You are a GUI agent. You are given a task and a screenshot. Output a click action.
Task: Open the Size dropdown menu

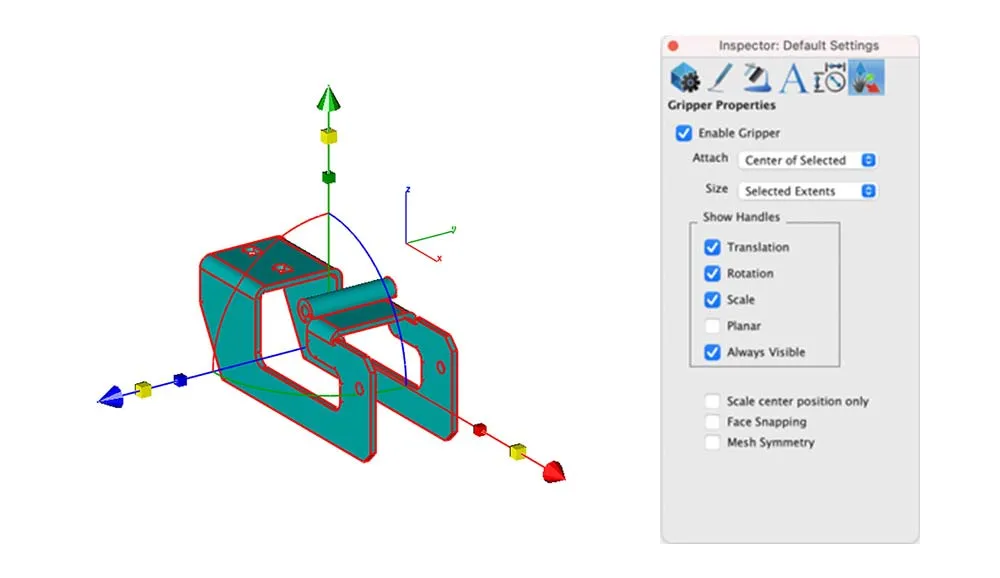click(x=807, y=191)
